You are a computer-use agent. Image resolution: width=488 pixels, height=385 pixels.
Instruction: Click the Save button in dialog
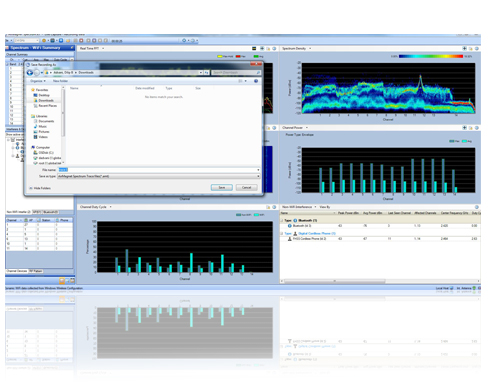click(x=221, y=188)
